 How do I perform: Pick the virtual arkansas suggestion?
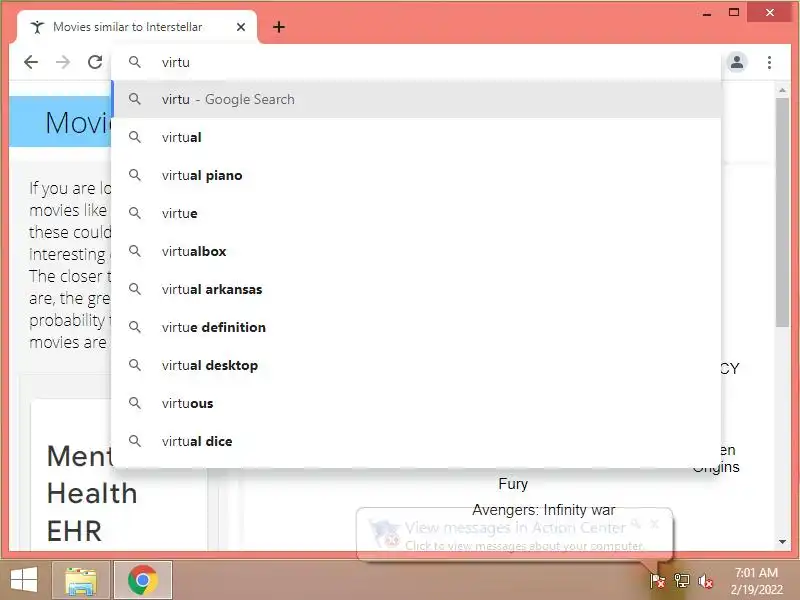416,289
